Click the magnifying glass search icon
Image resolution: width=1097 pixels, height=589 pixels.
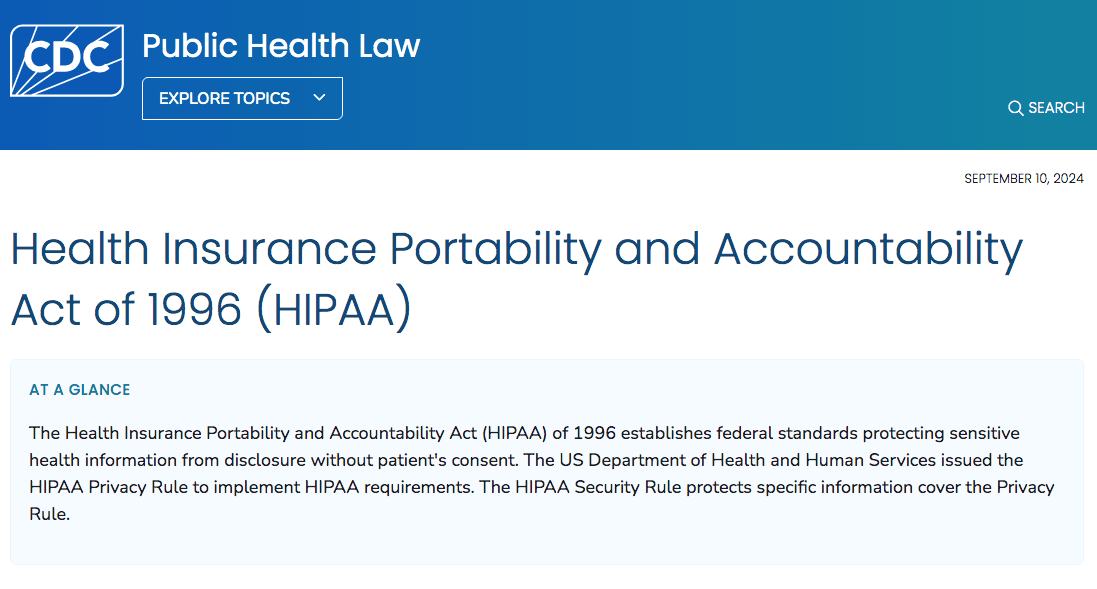pyautogui.click(x=1015, y=108)
